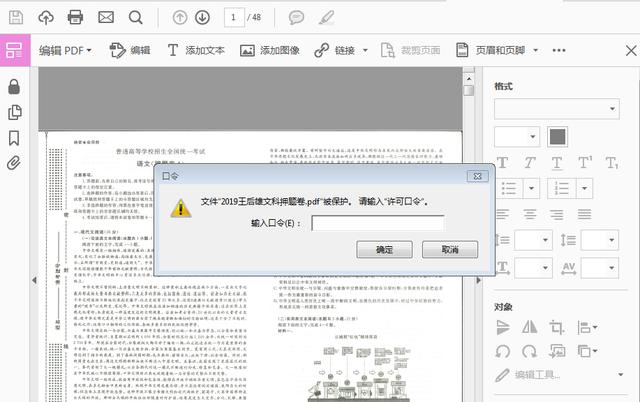The image size is (640, 402).
Task: Collapse the right pane arrow
Action: tap(479, 280)
